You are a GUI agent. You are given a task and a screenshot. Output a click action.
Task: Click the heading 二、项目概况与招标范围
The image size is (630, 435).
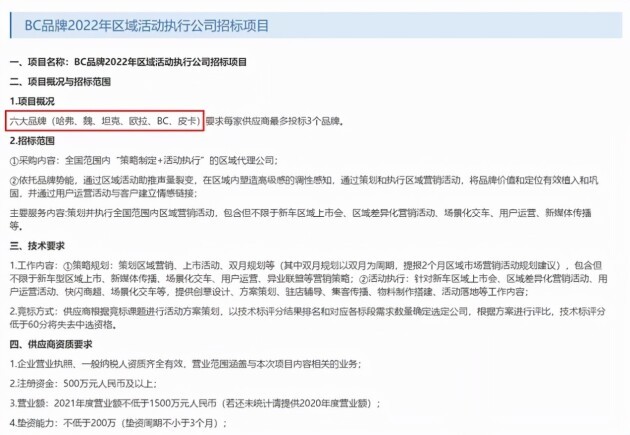[60, 82]
